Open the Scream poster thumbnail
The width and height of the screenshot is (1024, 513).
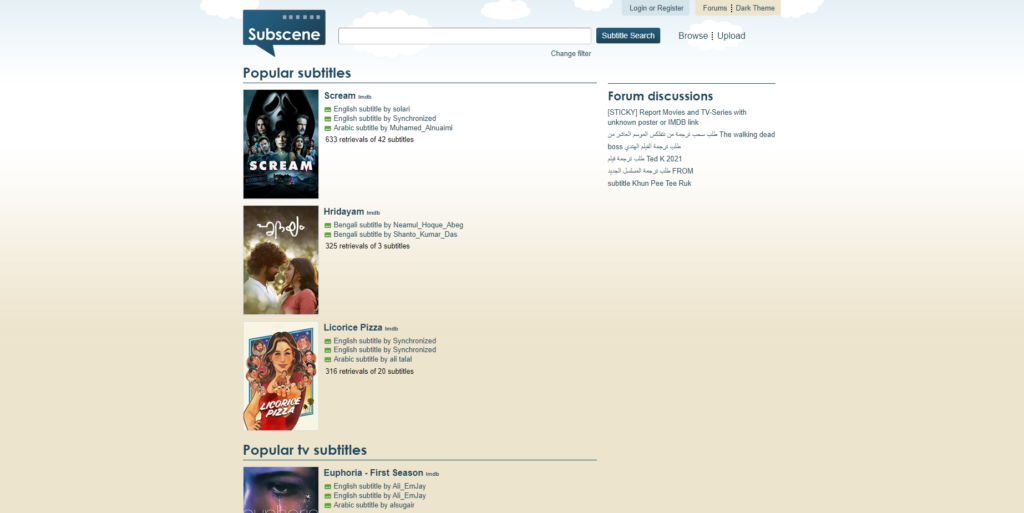click(x=281, y=144)
